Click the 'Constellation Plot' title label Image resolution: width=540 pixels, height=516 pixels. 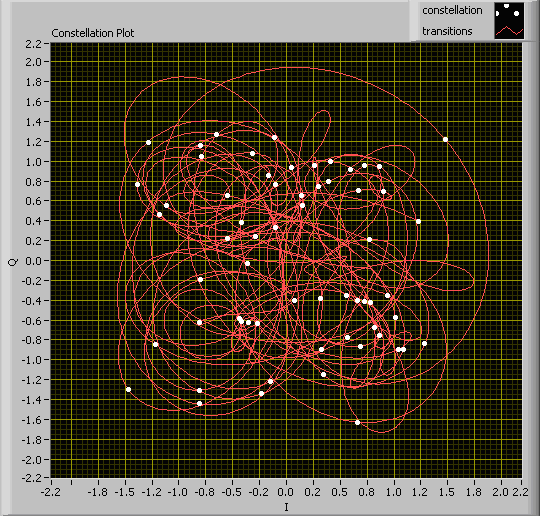(x=93, y=33)
